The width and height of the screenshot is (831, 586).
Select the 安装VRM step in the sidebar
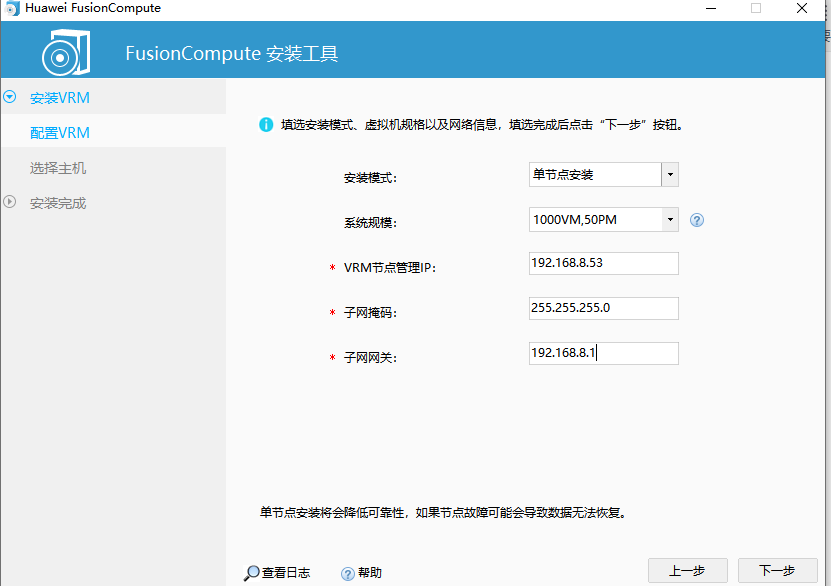coord(62,98)
